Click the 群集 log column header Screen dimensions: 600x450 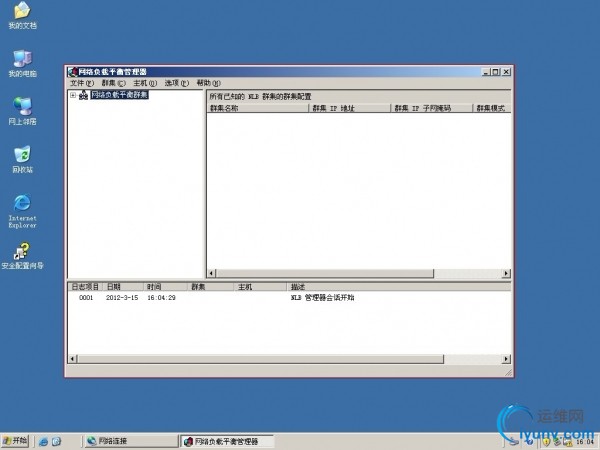[x=210, y=287]
